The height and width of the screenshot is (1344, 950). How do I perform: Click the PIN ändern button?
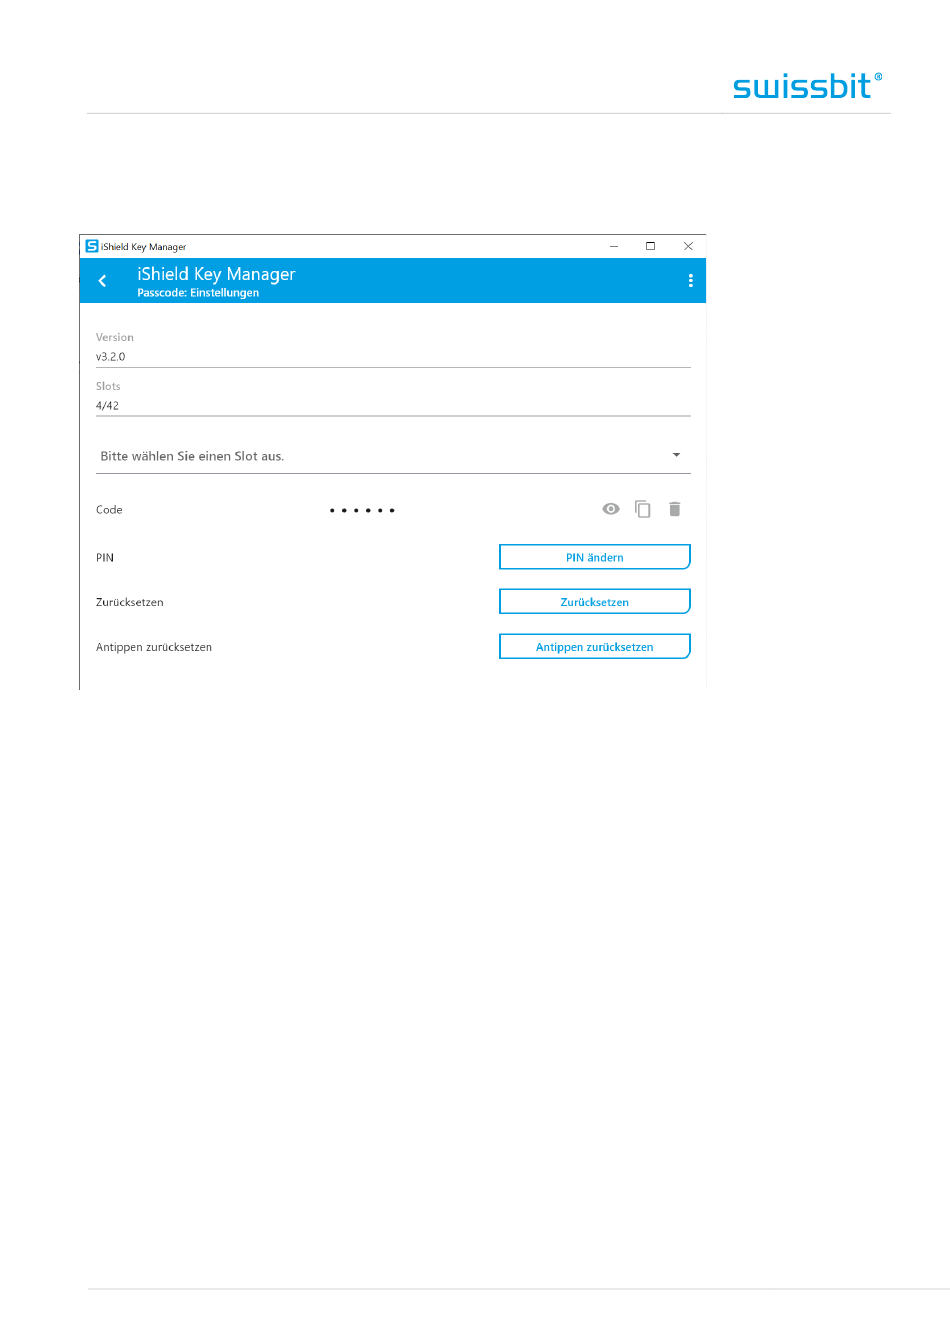(x=595, y=557)
